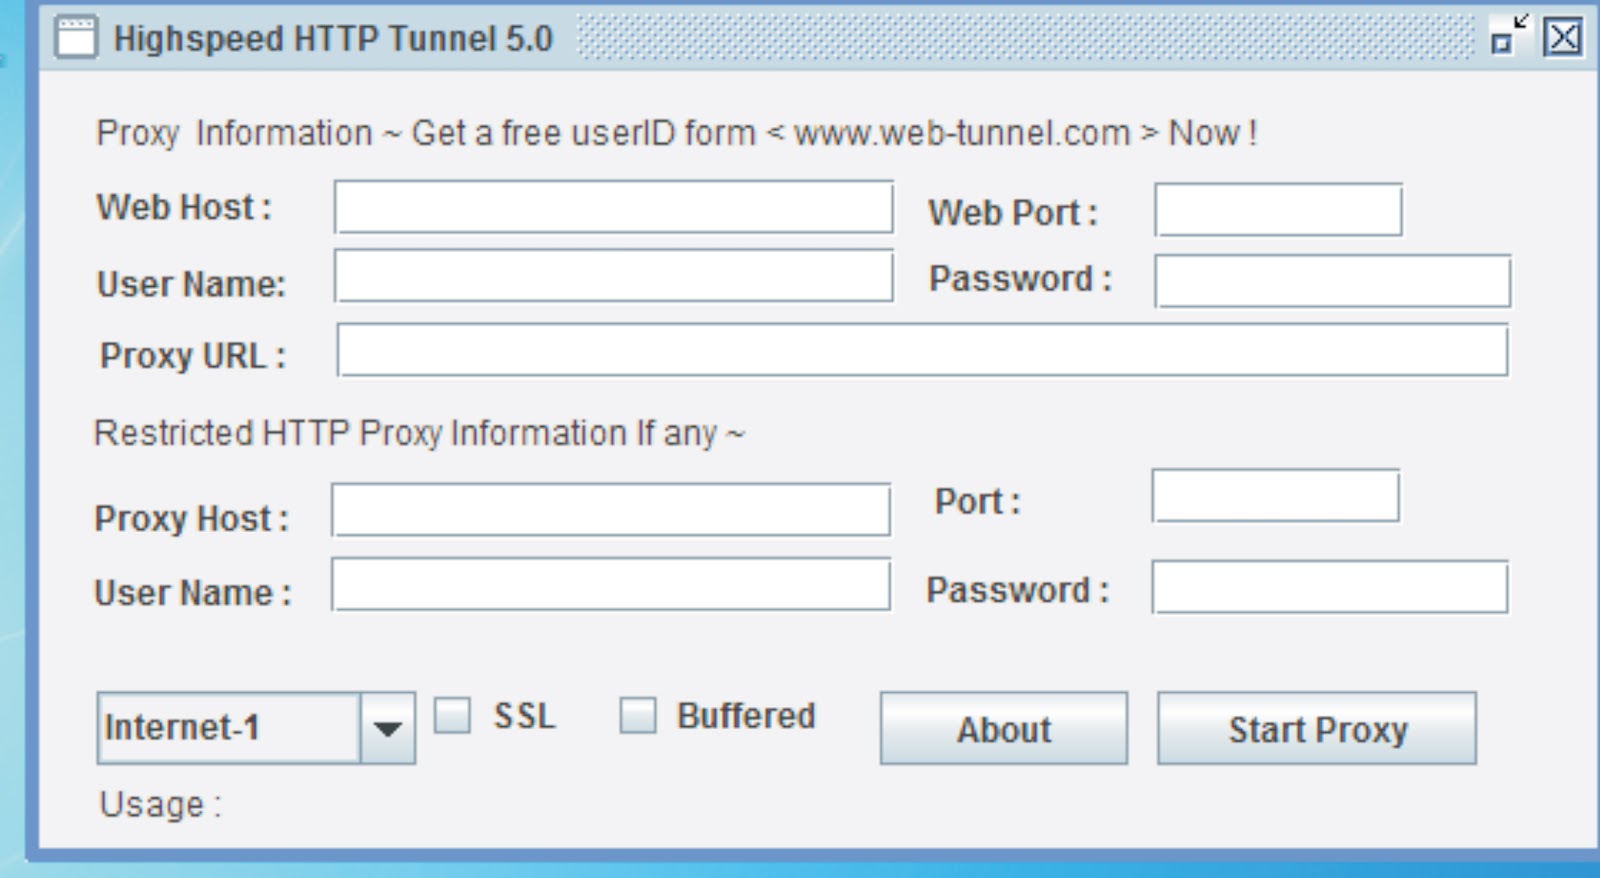Click the window system menu icon
Image resolution: width=1600 pixels, height=878 pixels.
[75, 39]
